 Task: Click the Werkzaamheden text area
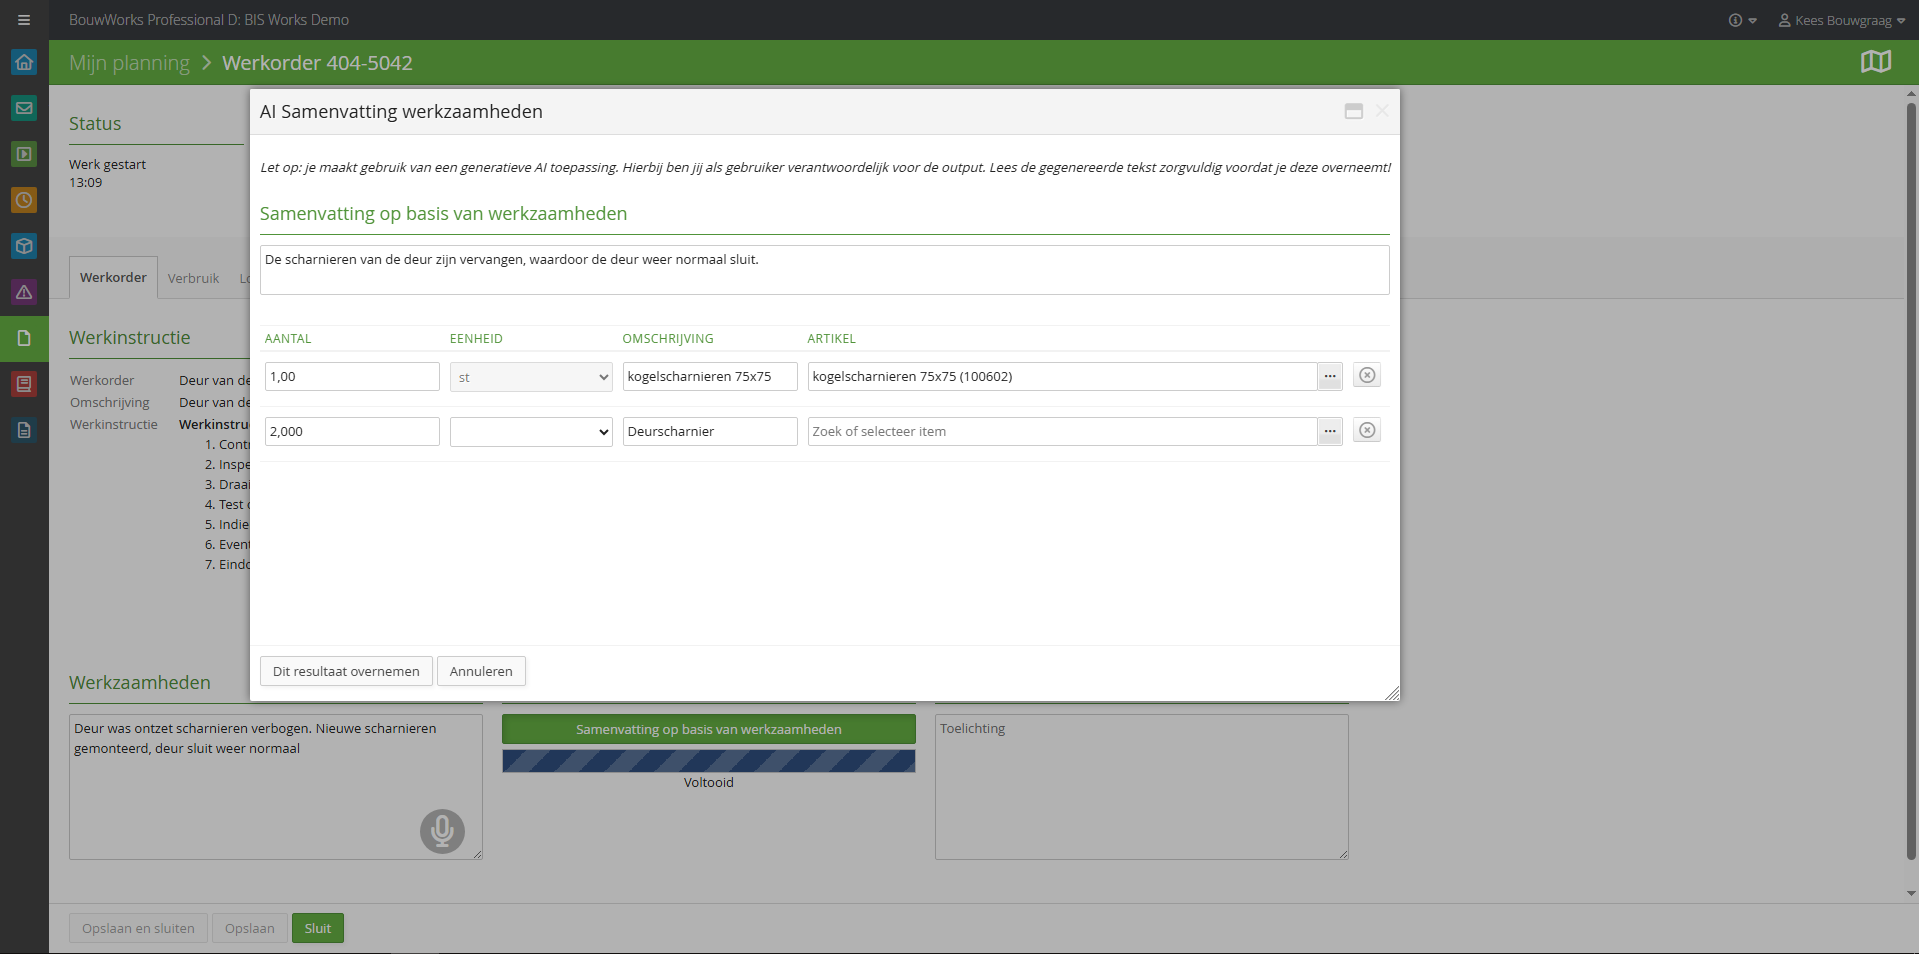pos(276,787)
